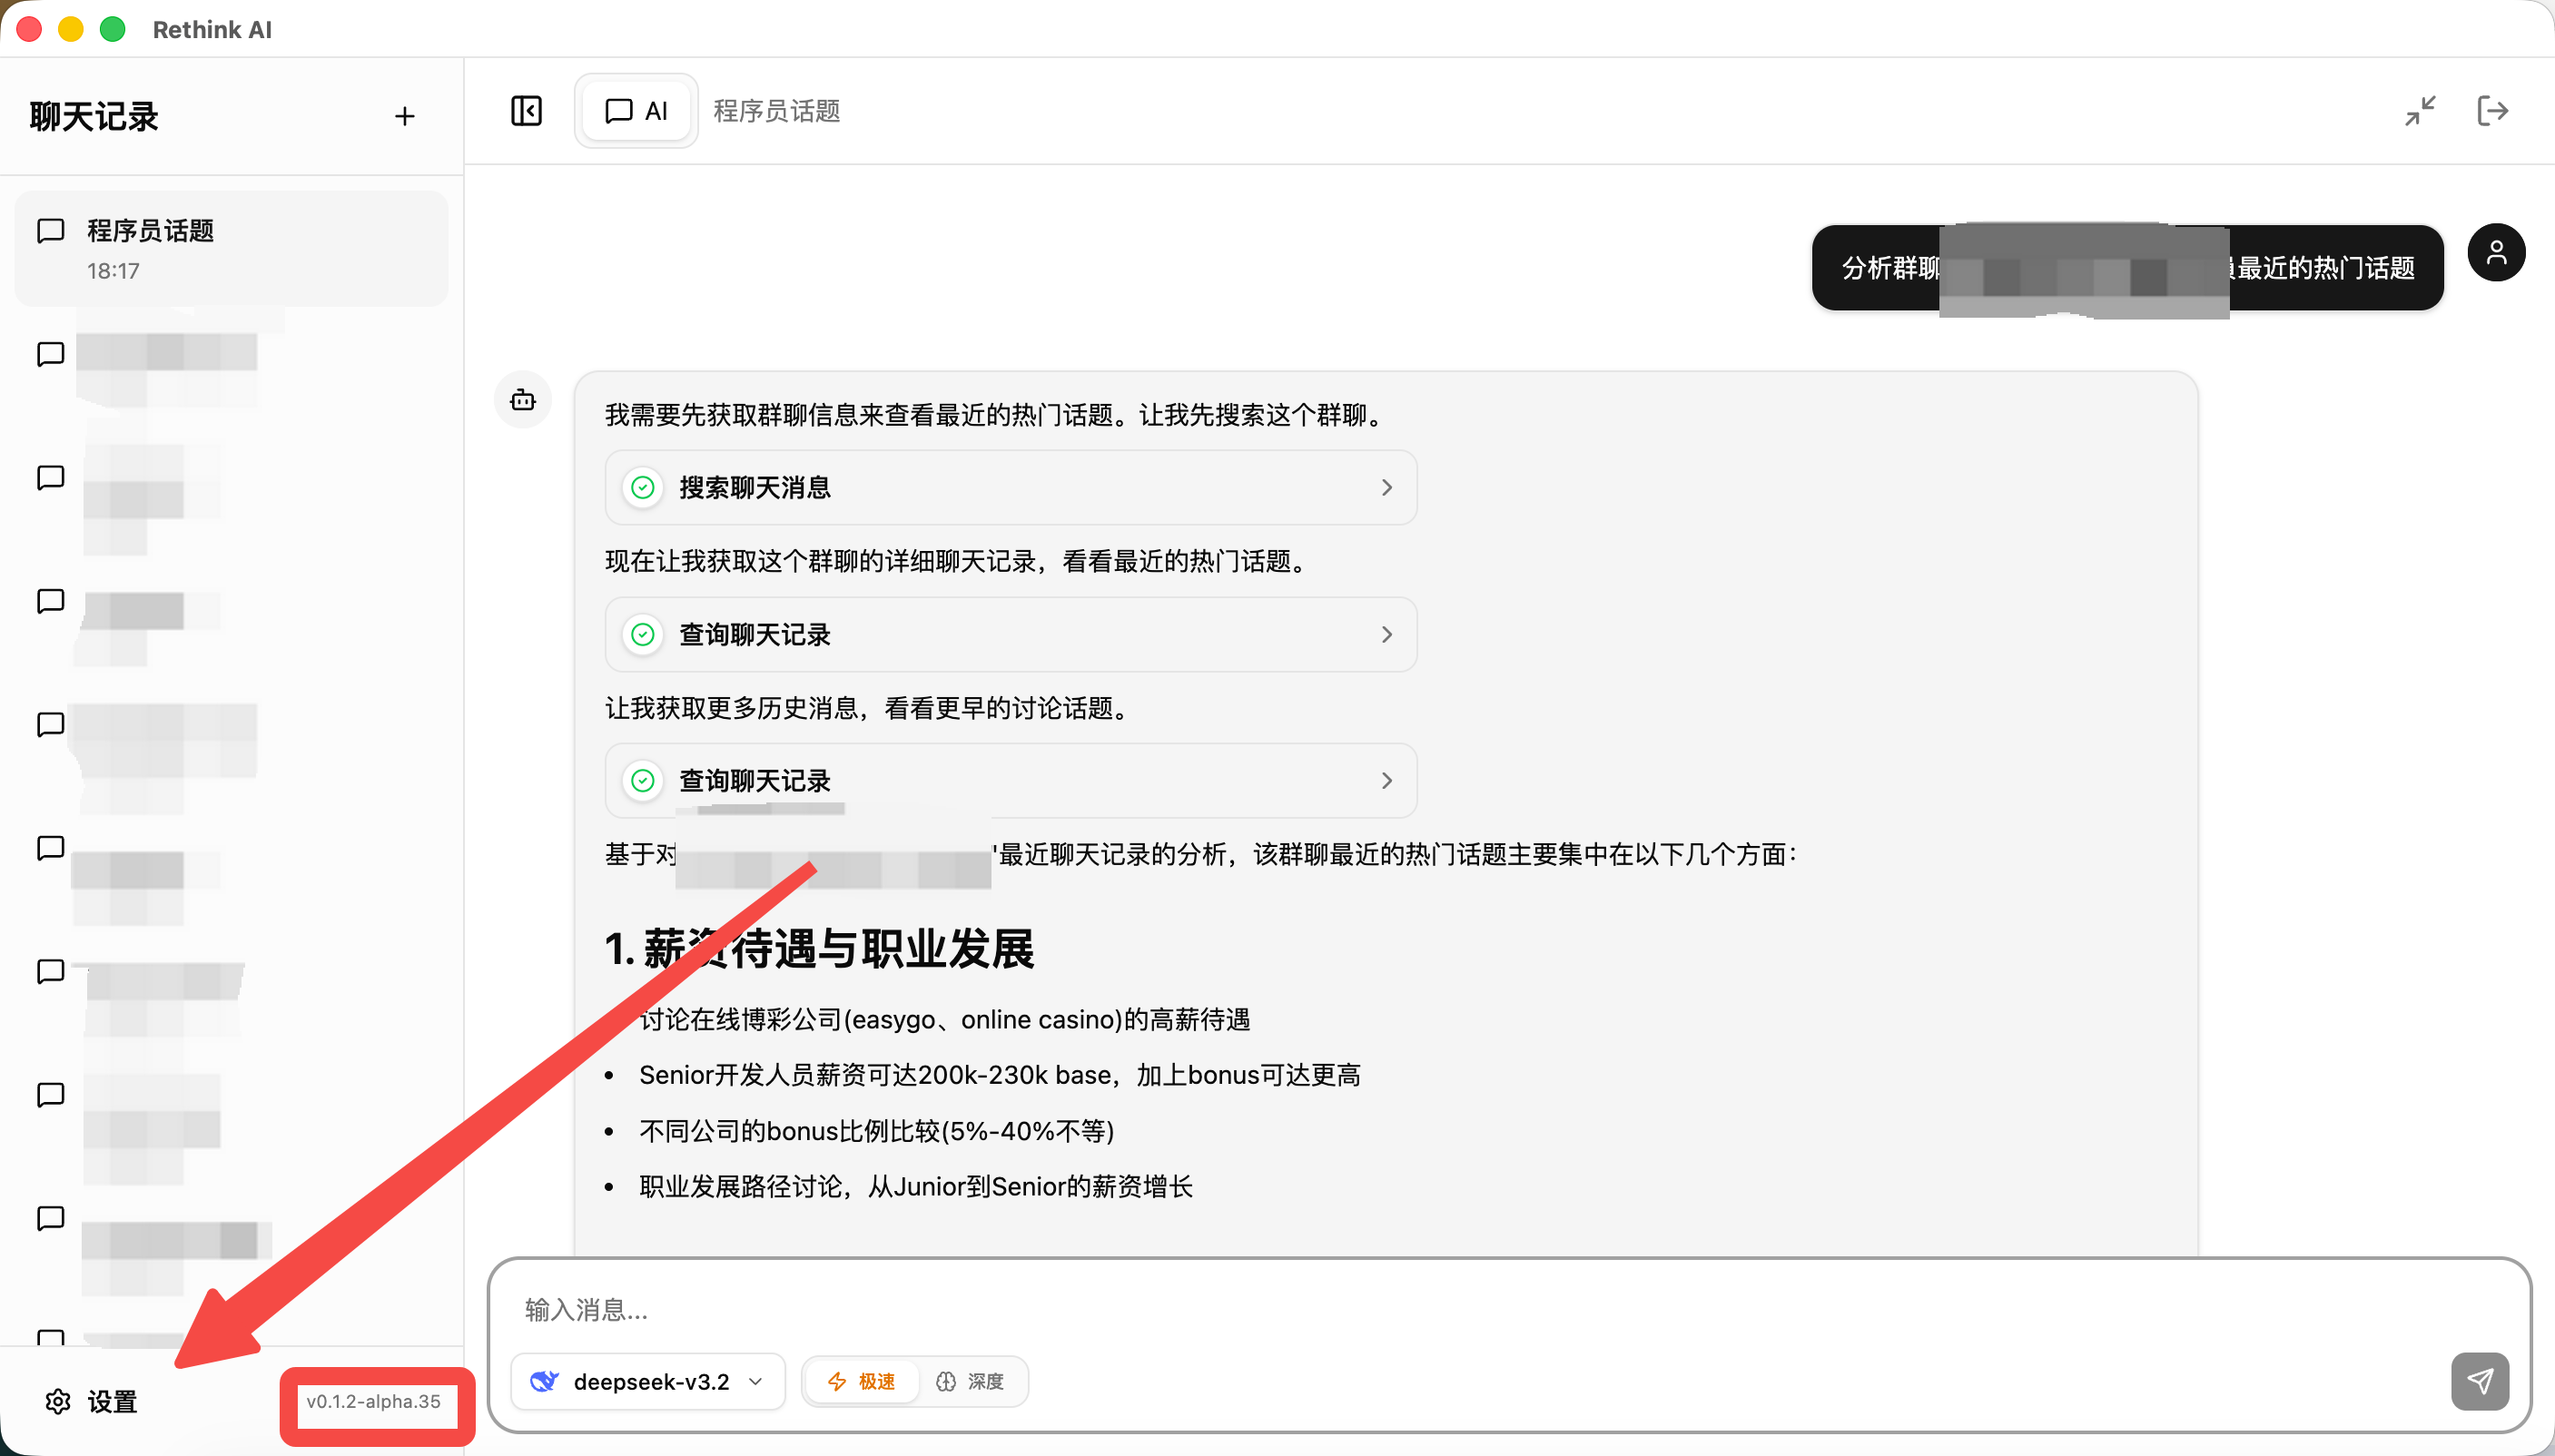The height and width of the screenshot is (1456, 2555).
Task: Click the green checkmark on 搜索聊天消息
Action: [643, 487]
